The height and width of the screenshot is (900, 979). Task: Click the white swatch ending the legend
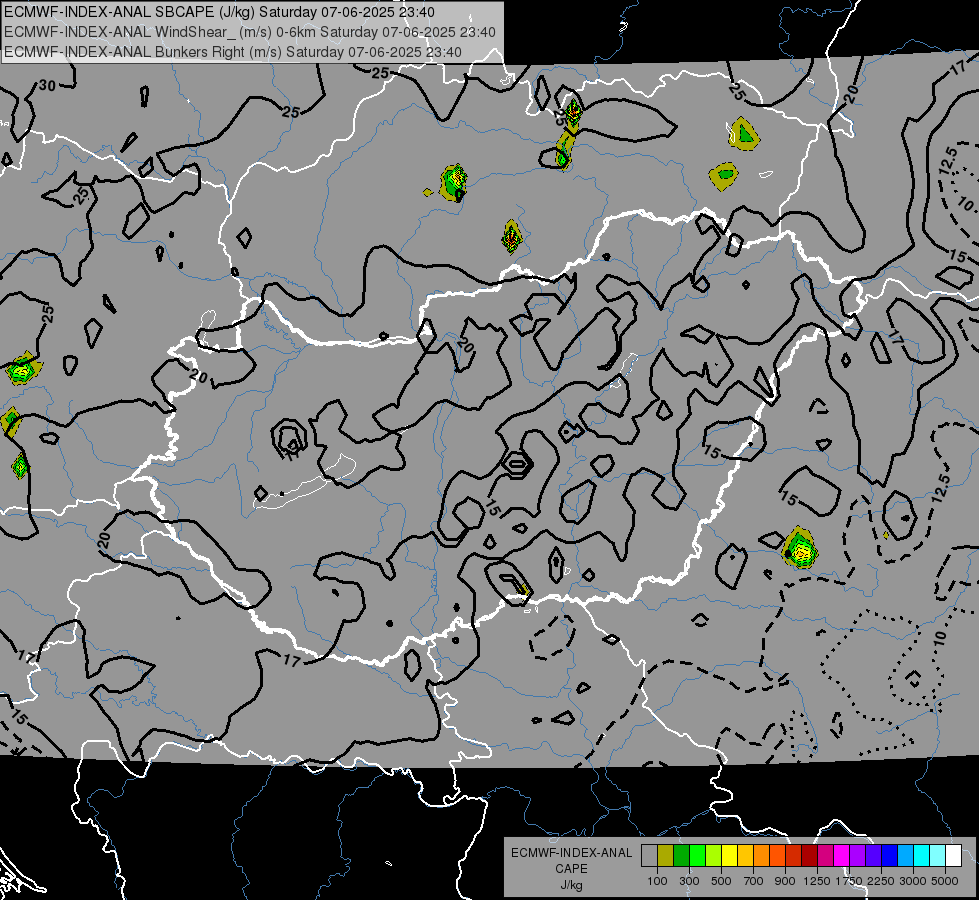tap(953, 856)
